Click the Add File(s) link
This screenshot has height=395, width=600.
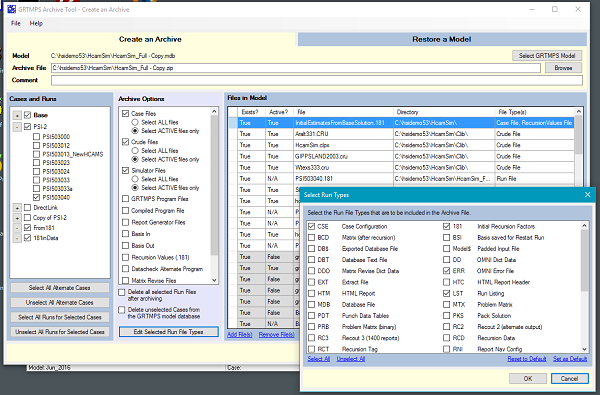point(240,335)
